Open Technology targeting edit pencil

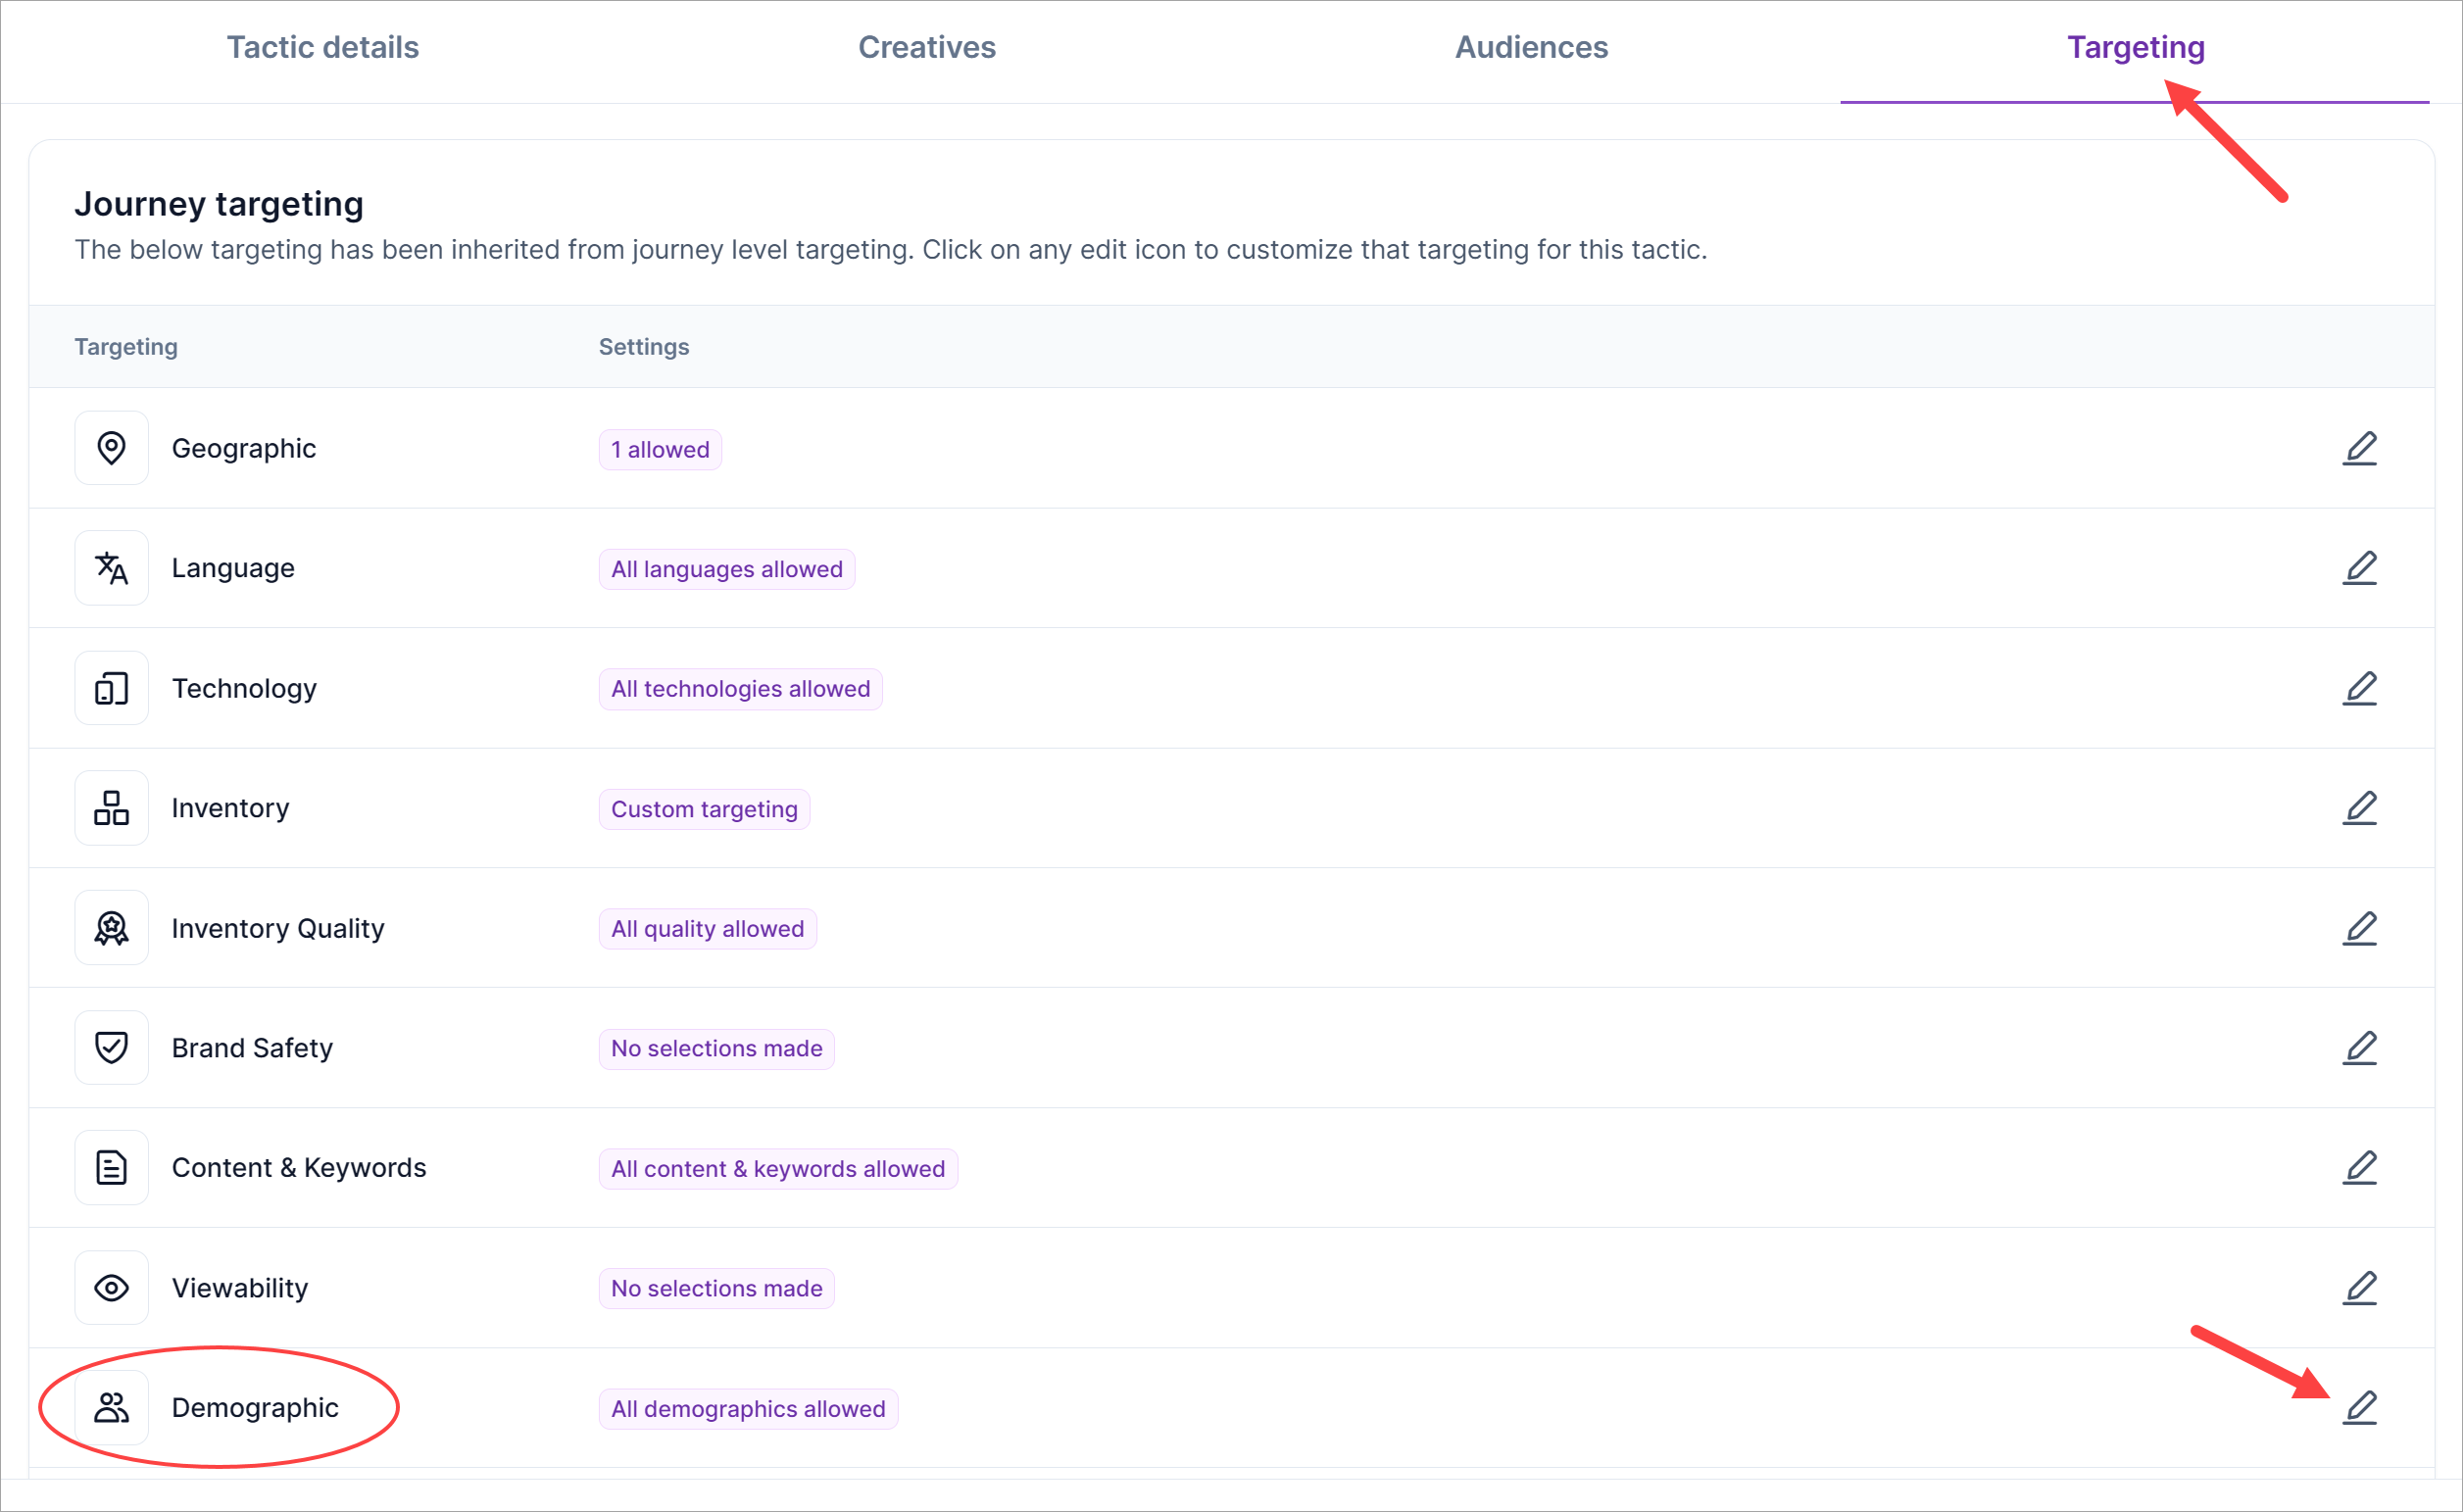click(2359, 688)
